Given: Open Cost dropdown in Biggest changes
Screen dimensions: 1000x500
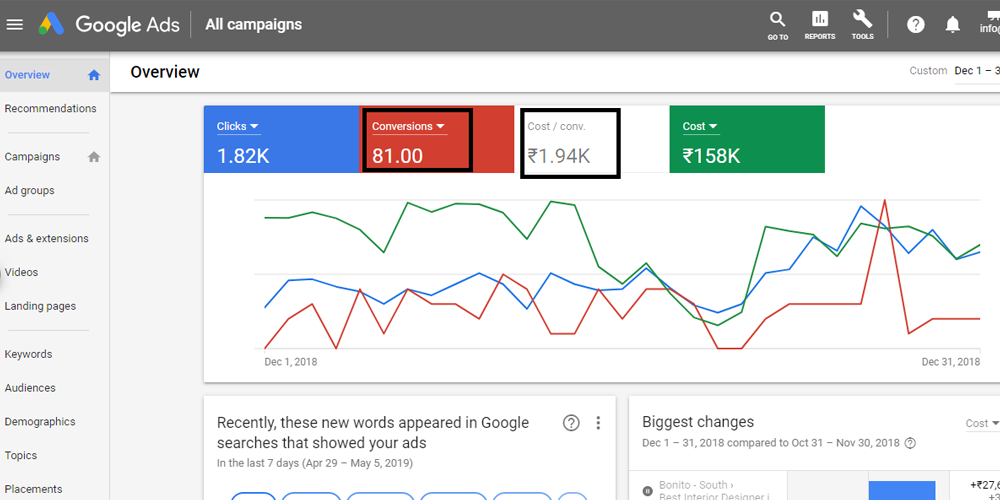Looking at the screenshot, I should point(981,423).
